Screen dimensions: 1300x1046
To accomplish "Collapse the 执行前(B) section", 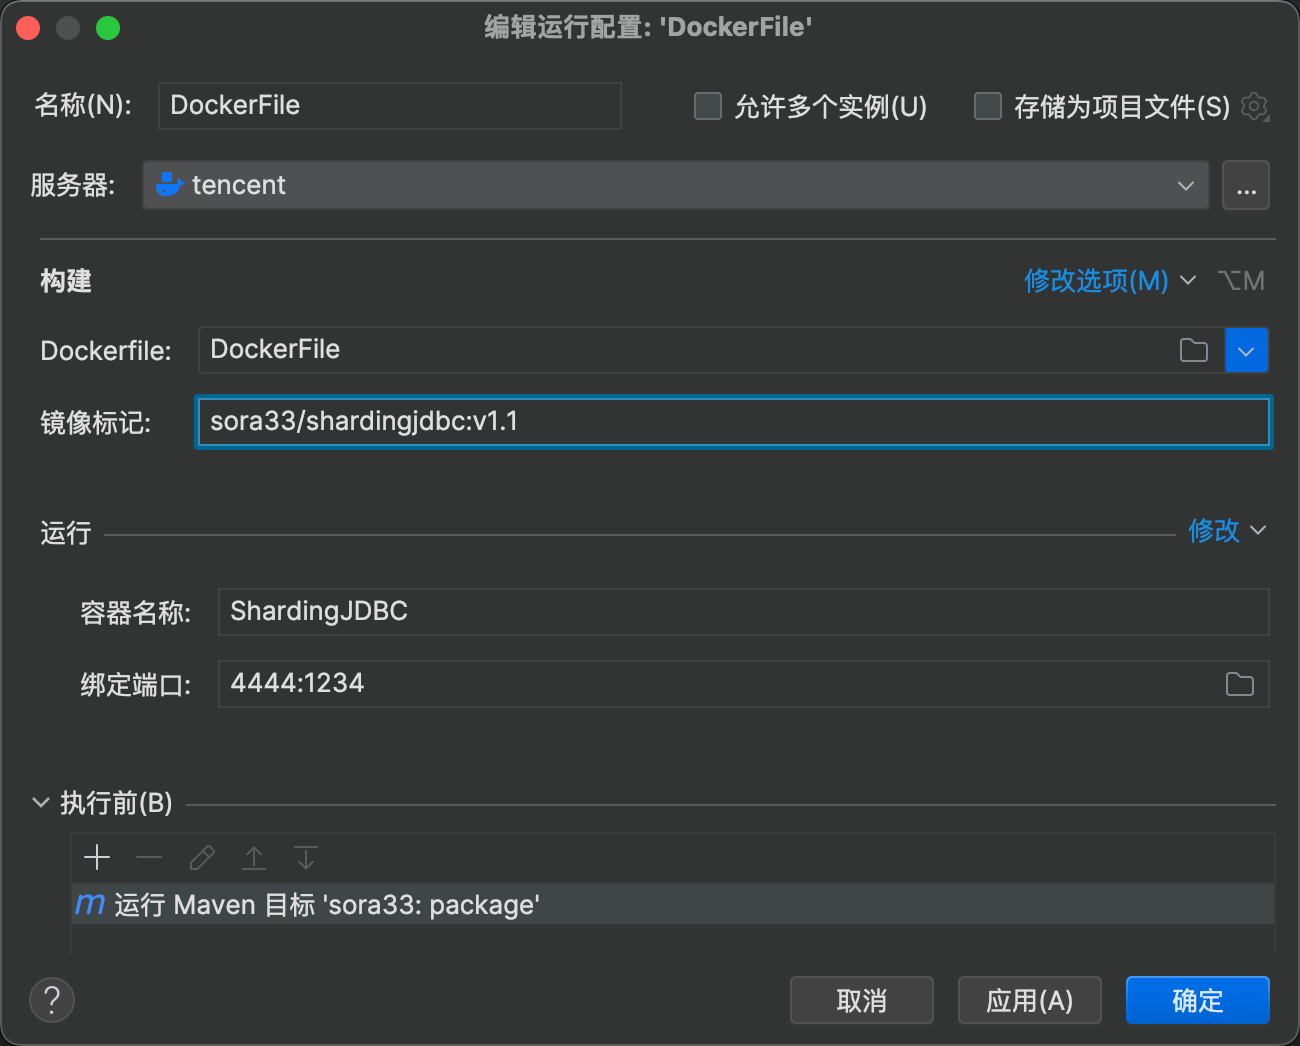I will click(x=41, y=803).
